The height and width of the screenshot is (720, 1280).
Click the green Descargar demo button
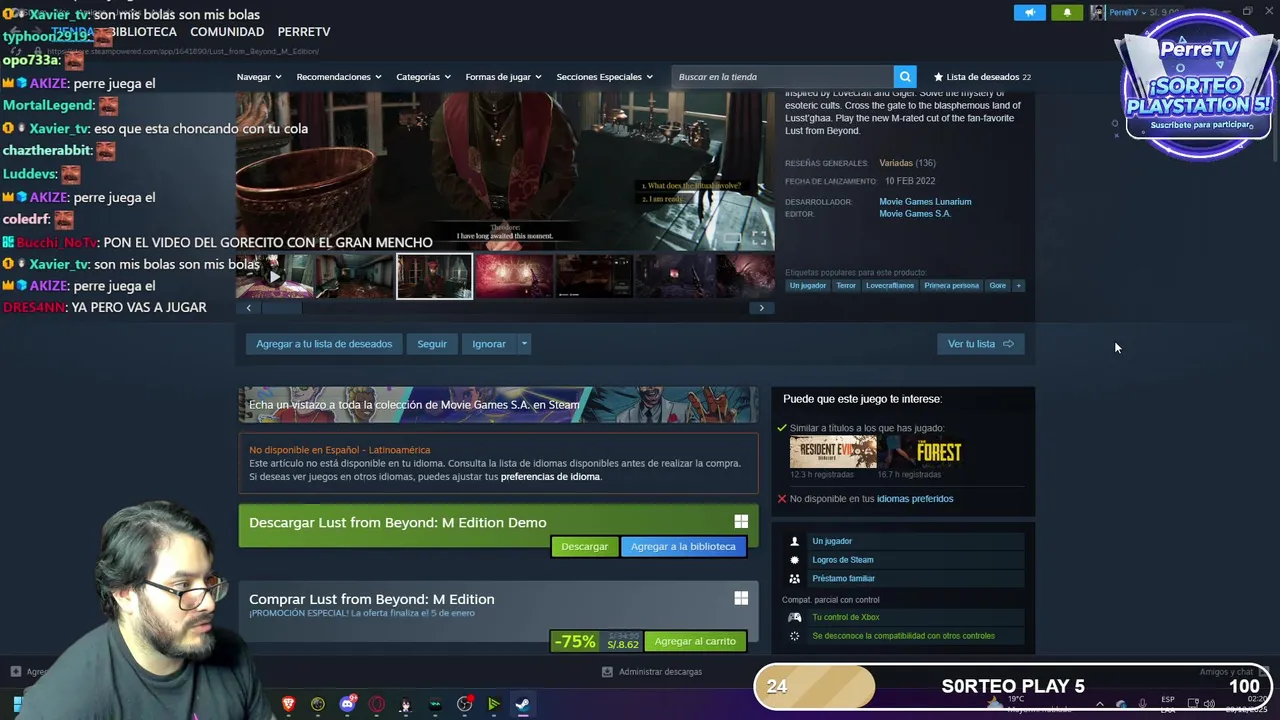tap(584, 547)
